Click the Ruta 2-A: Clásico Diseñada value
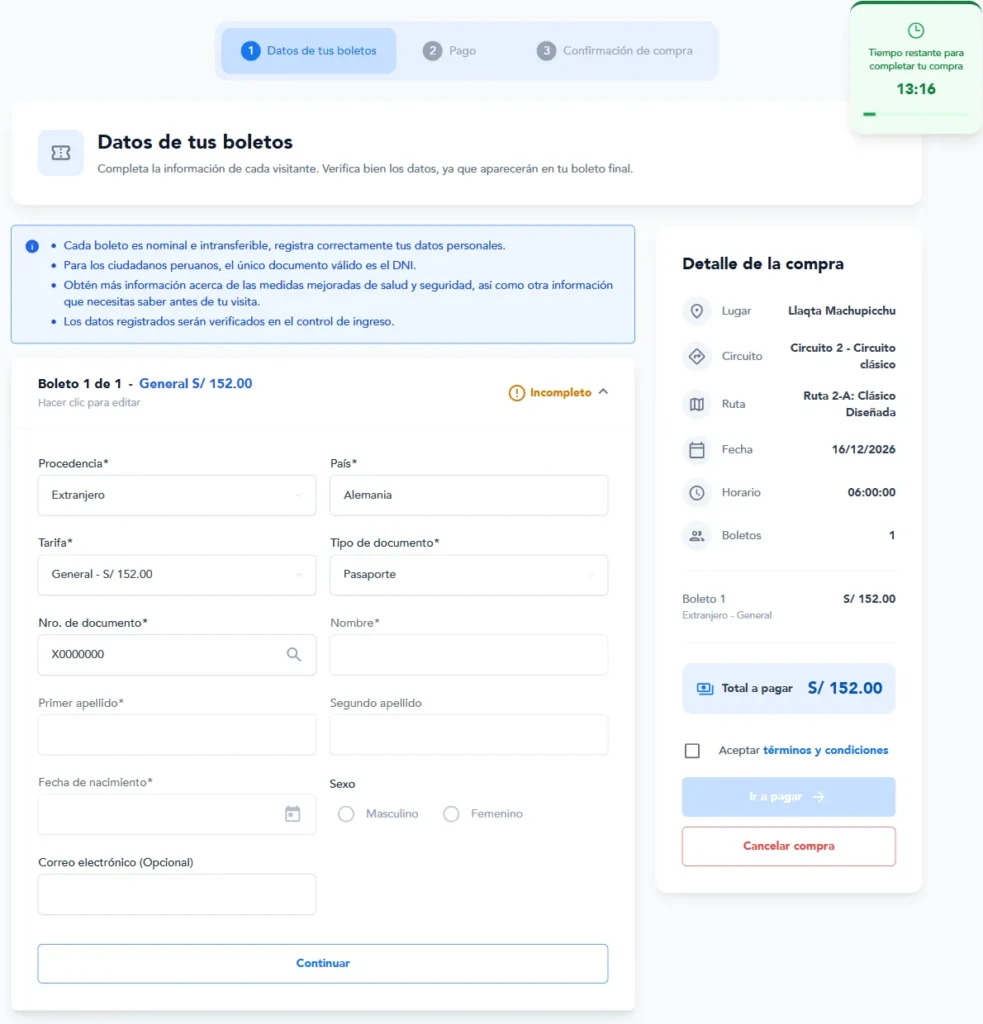Image resolution: width=983 pixels, height=1024 pixels. pos(849,404)
